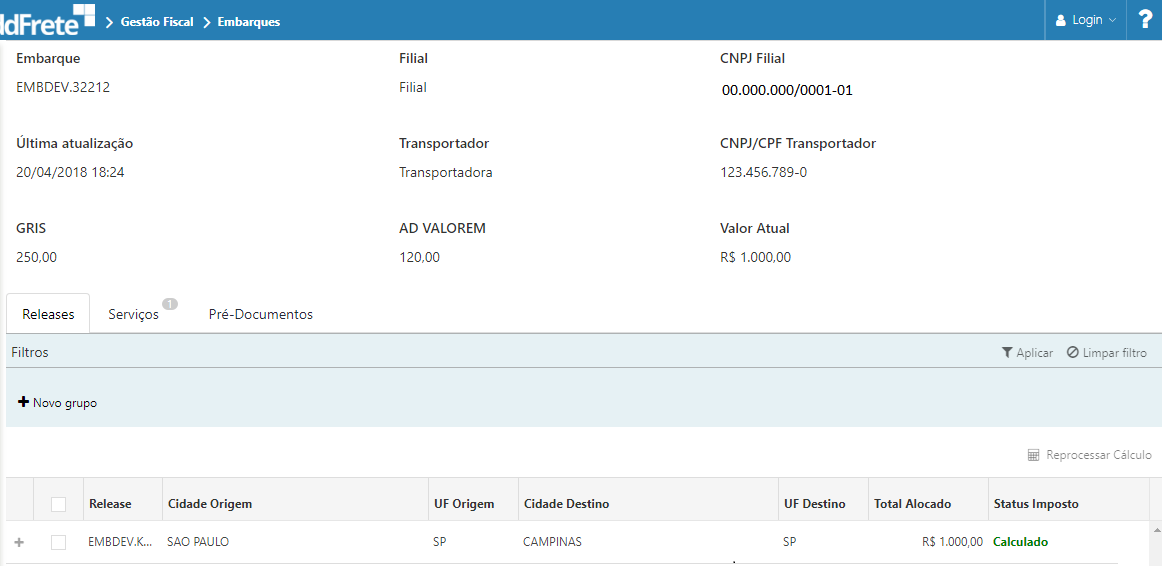Click the user icon beside Login

pyautogui.click(x=1061, y=20)
